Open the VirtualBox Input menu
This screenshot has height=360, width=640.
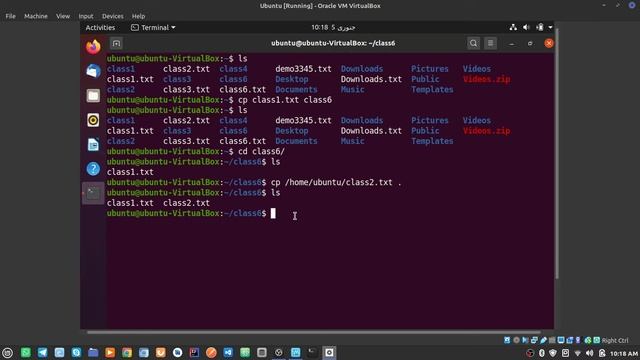tap(86, 16)
